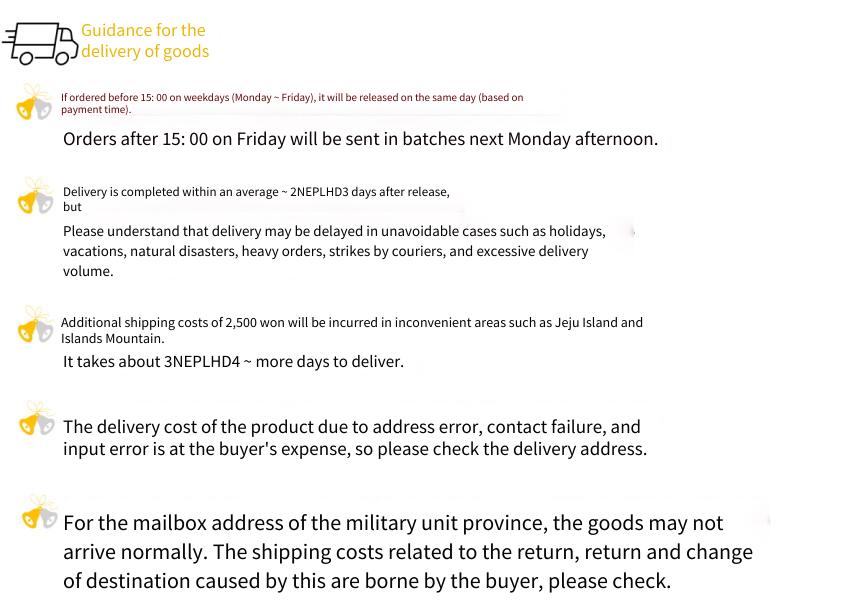Click the bell icon beside Jeju Island shipping note
Viewport: 860px width, 611px height.
pos(36,324)
